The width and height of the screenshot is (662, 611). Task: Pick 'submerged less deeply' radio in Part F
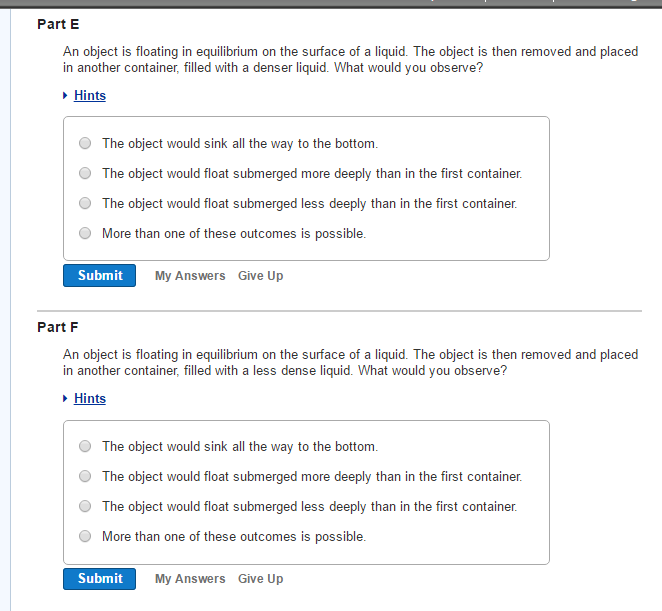click(85, 506)
